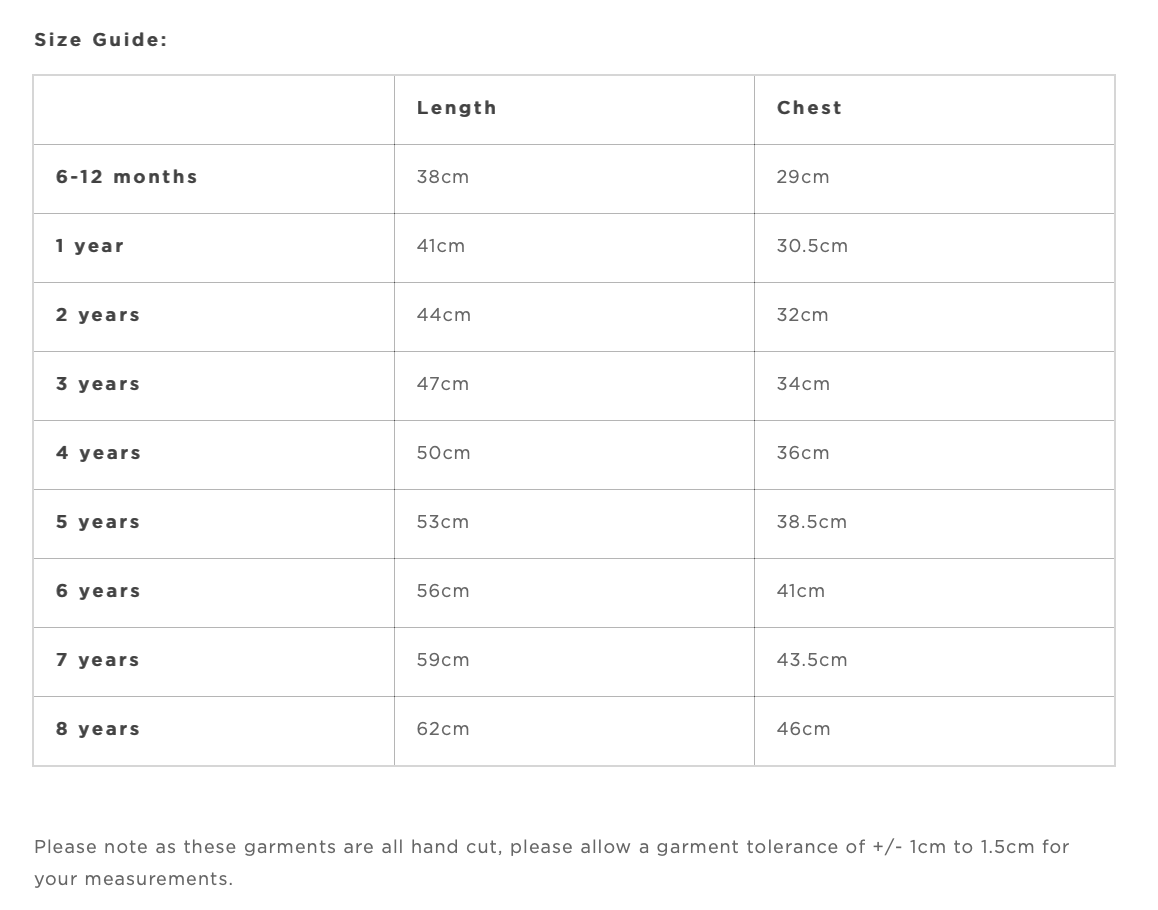Click the 7 years row label
The image size is (1158, 910).
pos(98,660)
